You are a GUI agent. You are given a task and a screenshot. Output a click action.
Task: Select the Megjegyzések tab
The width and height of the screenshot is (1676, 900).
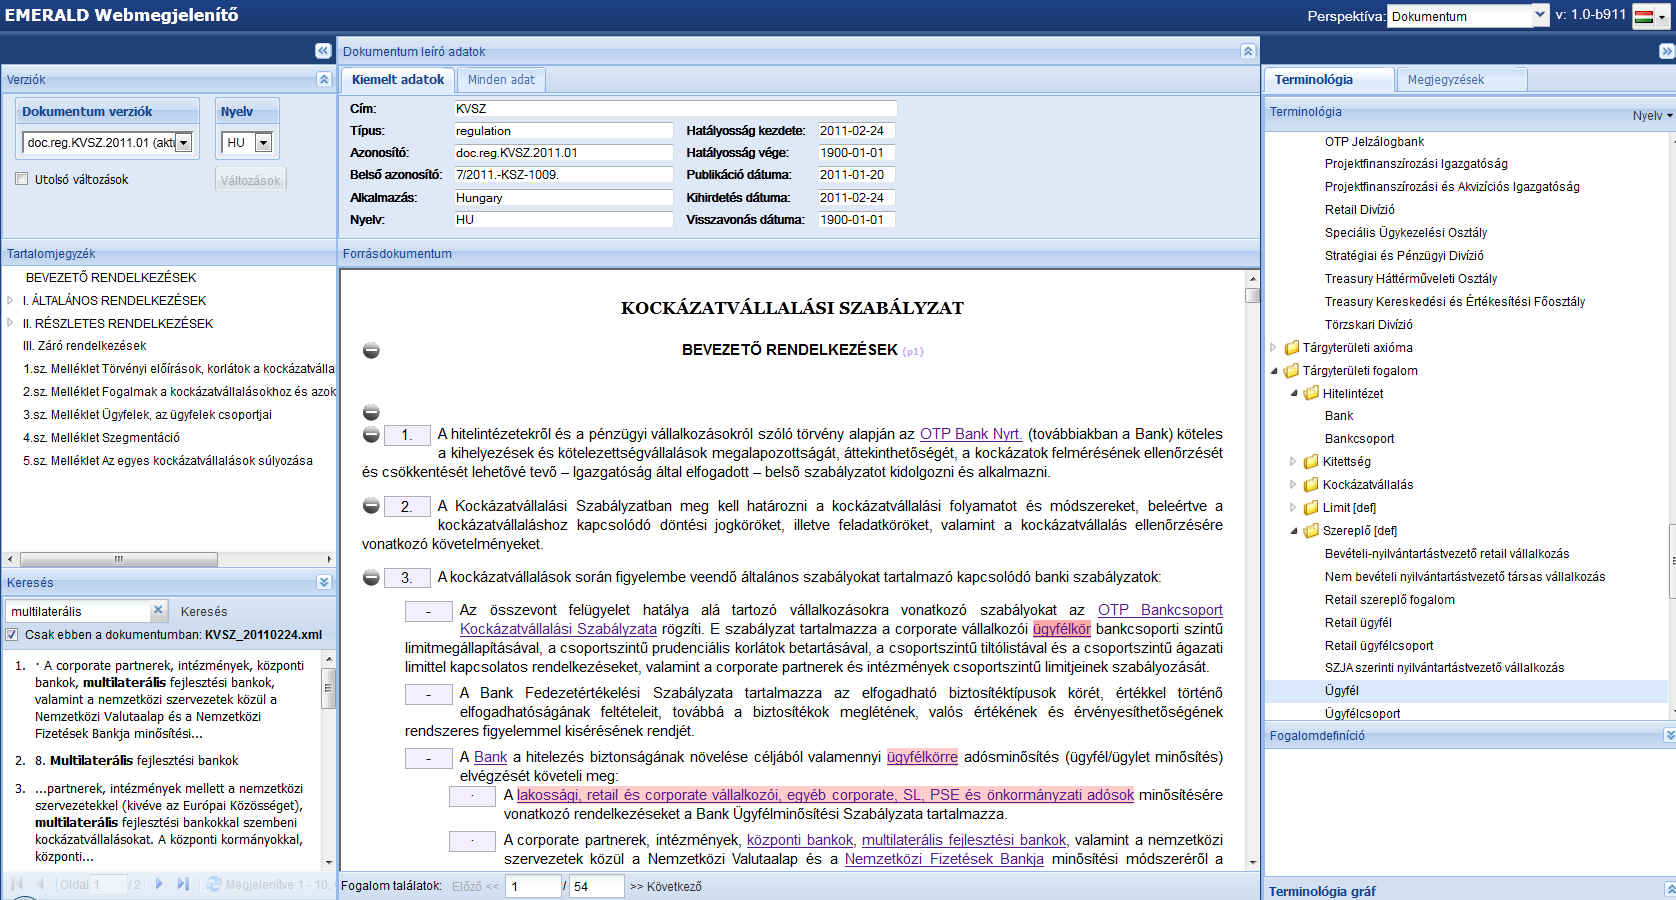tap(1461, 80)
